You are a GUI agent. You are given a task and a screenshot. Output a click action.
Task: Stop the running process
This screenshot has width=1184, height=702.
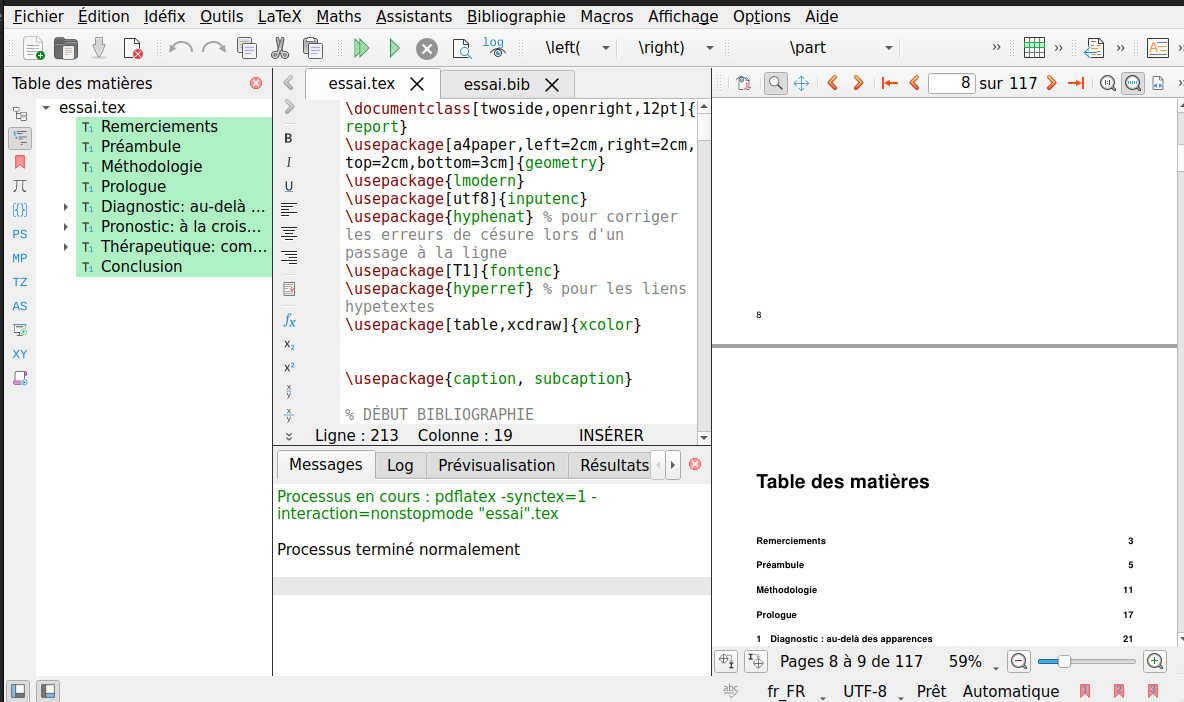click(427, 49)
